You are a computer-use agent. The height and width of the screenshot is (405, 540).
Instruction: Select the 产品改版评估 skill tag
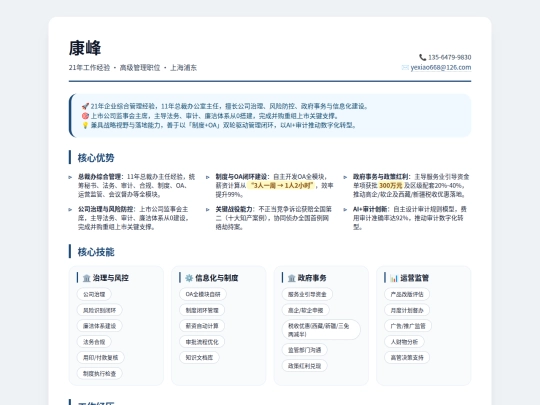[407, 294]
